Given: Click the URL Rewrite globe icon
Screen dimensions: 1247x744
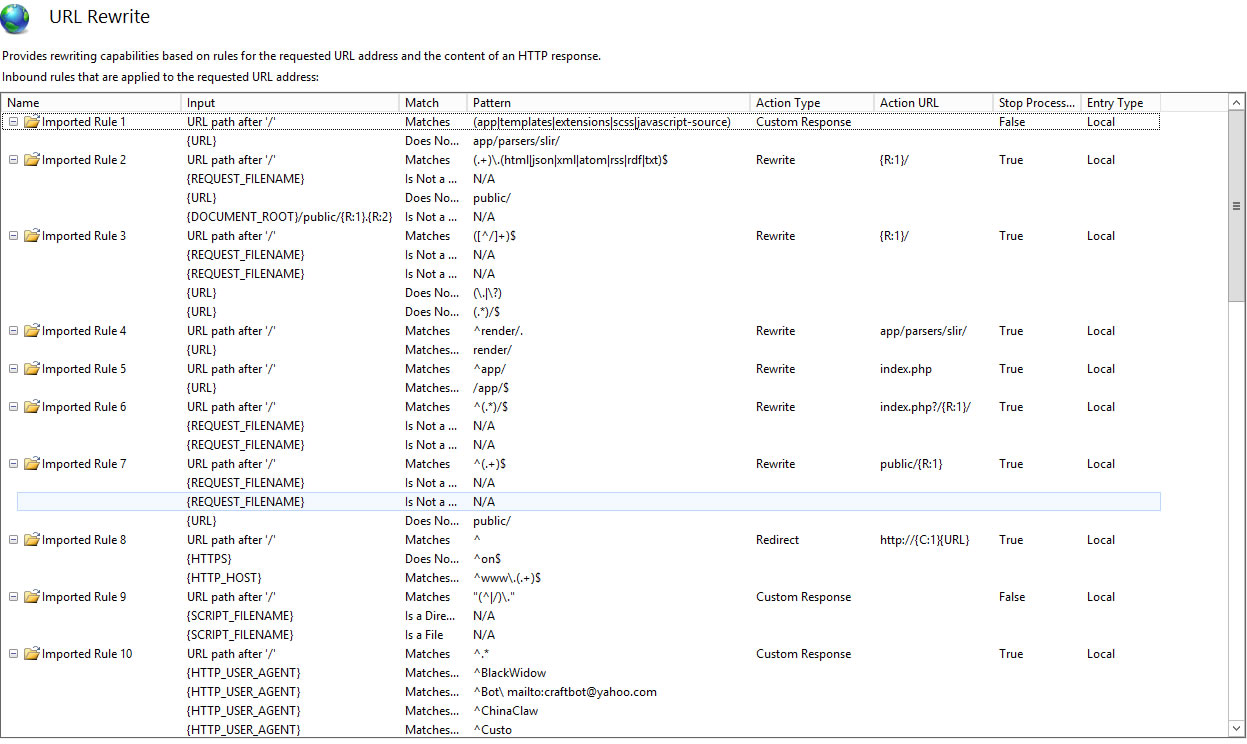Looking at the screenshot, I should [x=16, y=18].
